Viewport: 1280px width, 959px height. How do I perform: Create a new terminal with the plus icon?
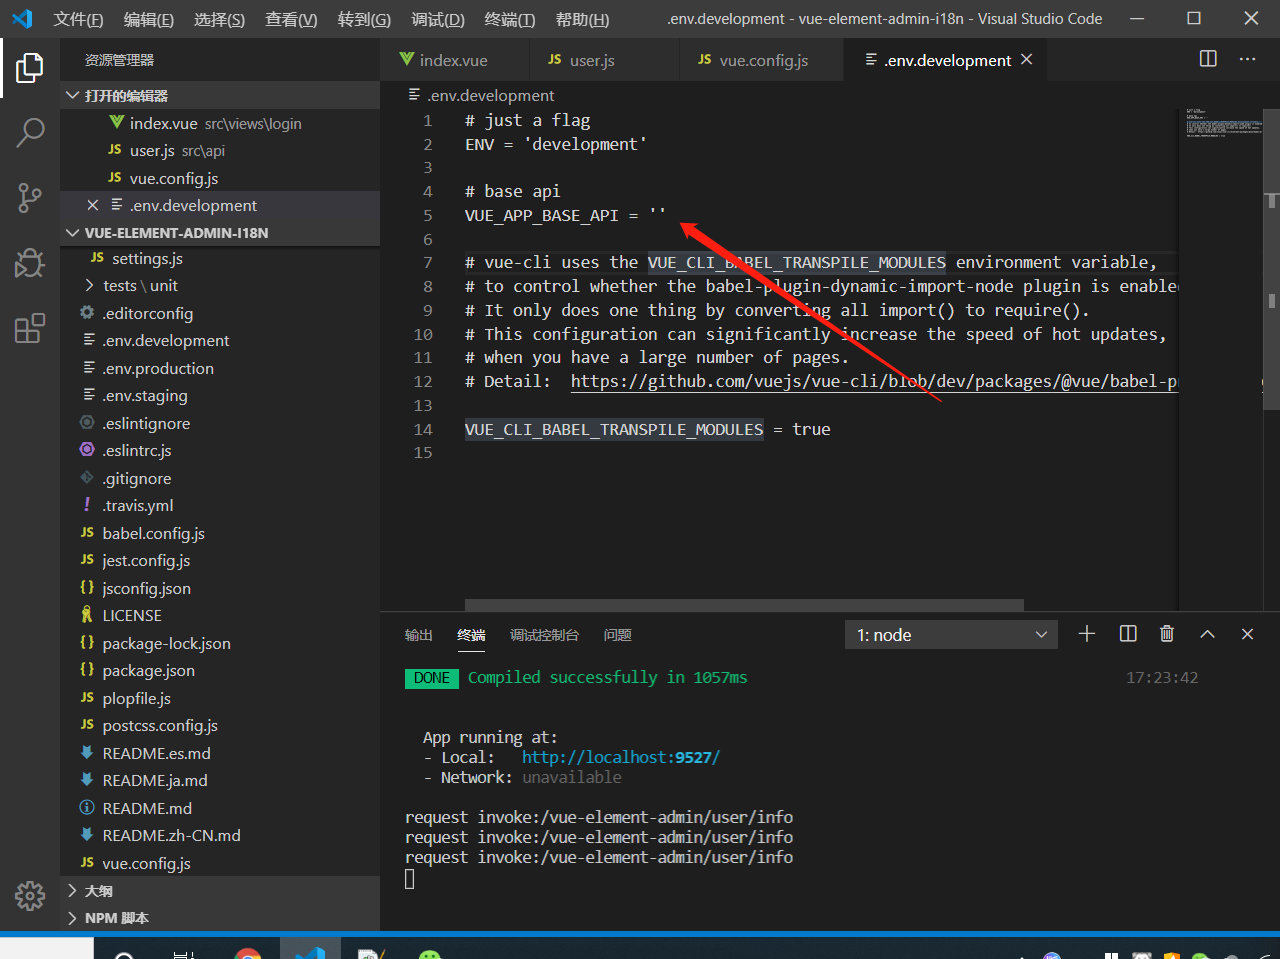click(x=1086, y=633)
